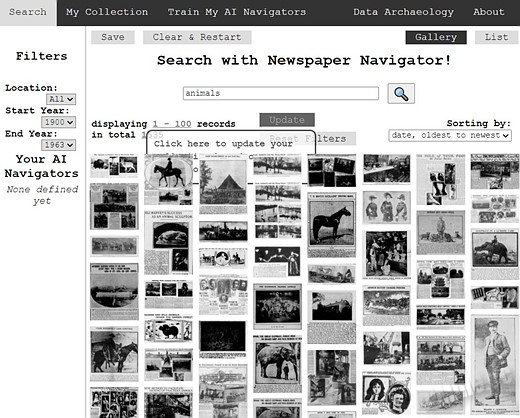520x418 pixels.
Task: Open the elephant with keeper thumbnail
Action: [277, 364]
